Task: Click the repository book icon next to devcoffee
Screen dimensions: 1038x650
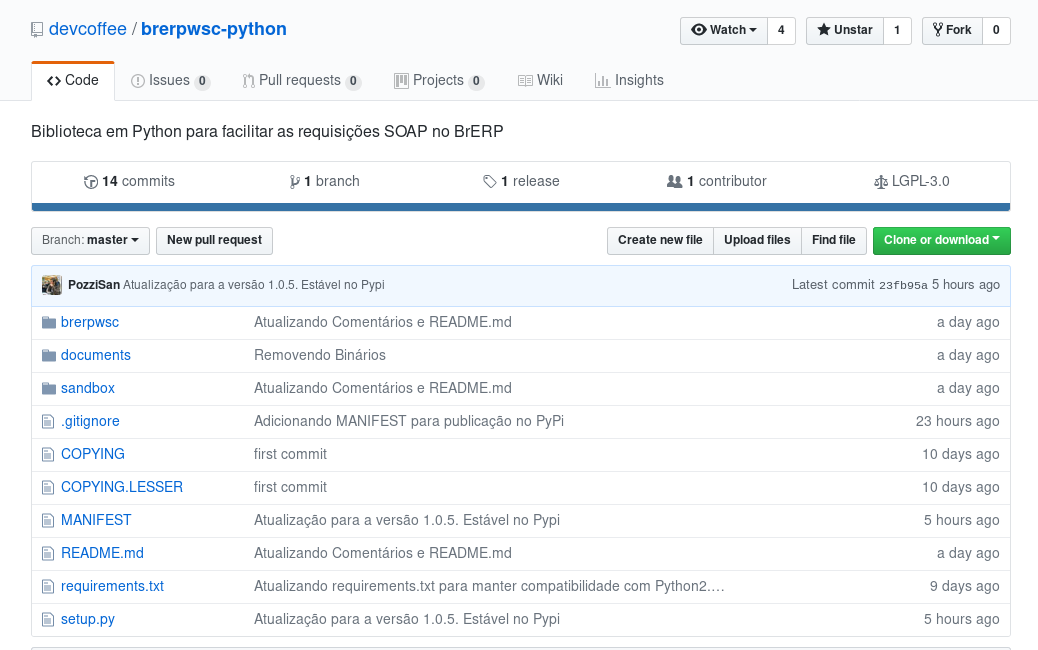Action: 37,29
